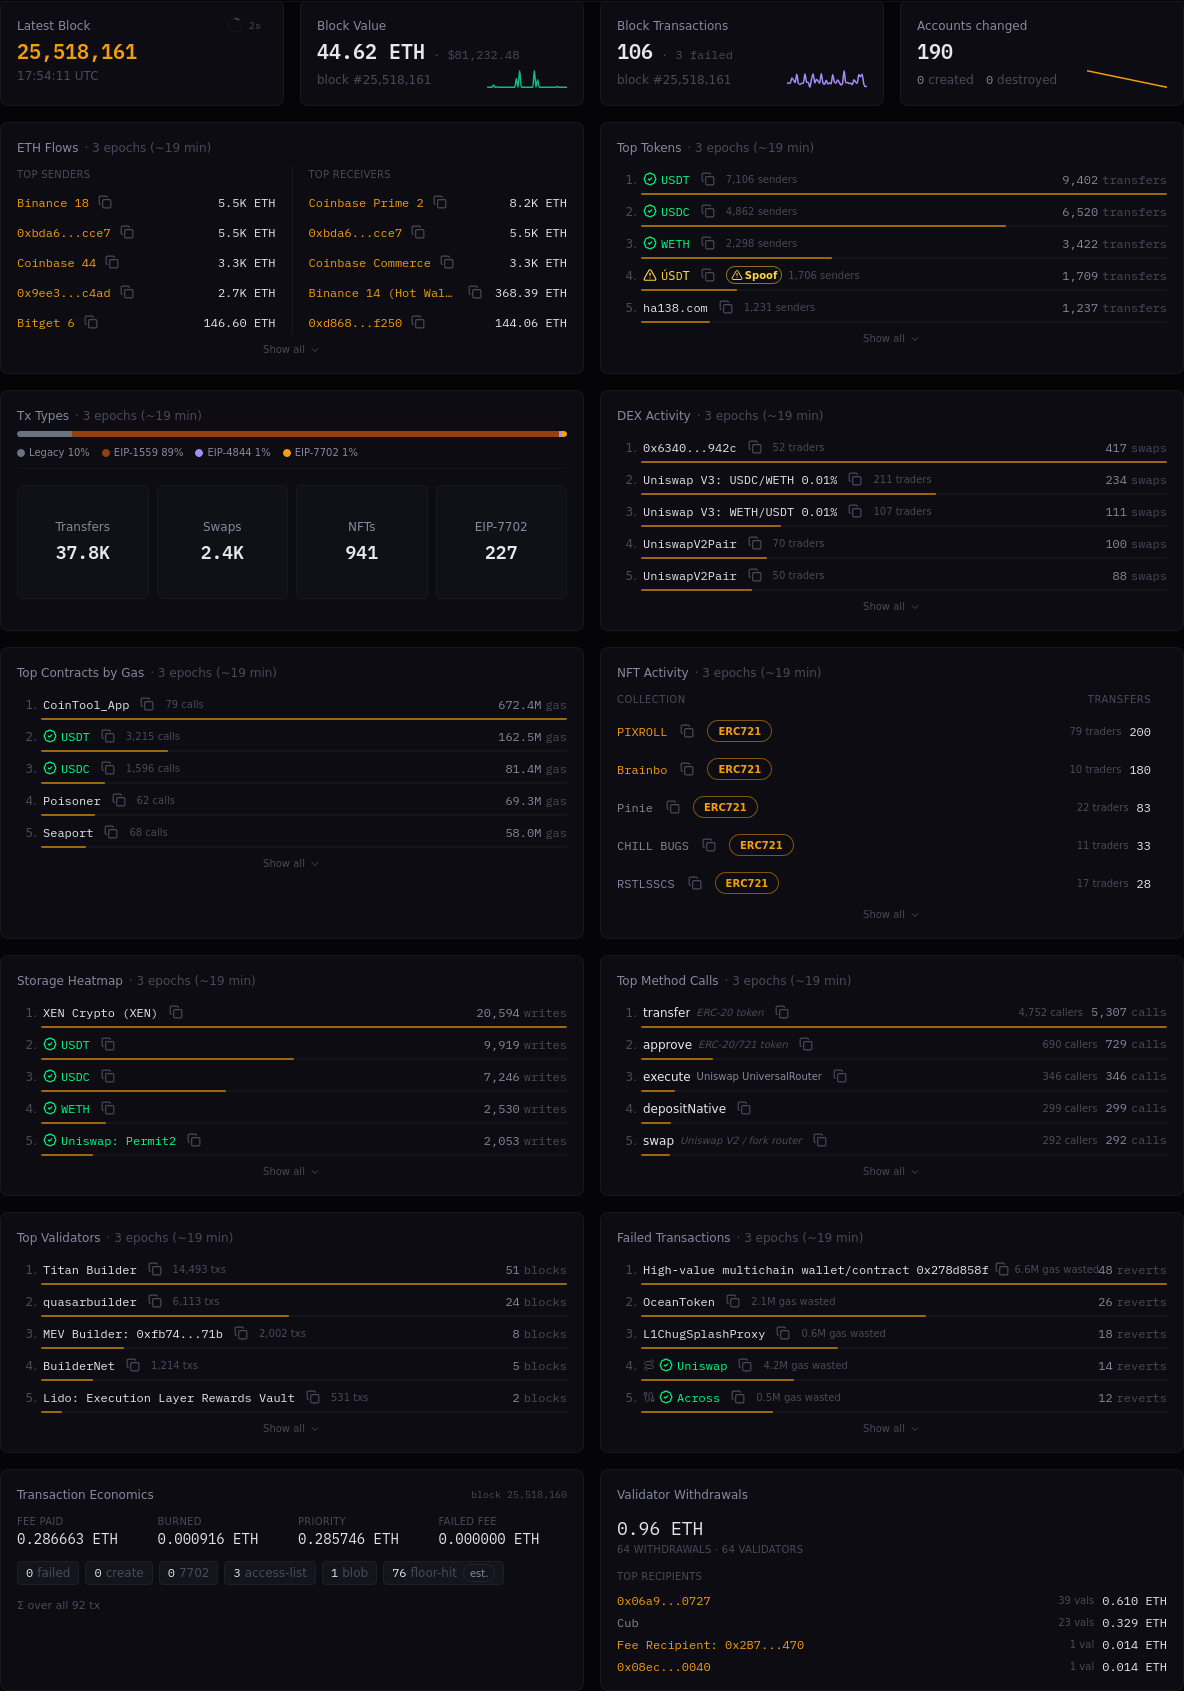Expand Show all in Storage Heatmap

click(291, 1171)
